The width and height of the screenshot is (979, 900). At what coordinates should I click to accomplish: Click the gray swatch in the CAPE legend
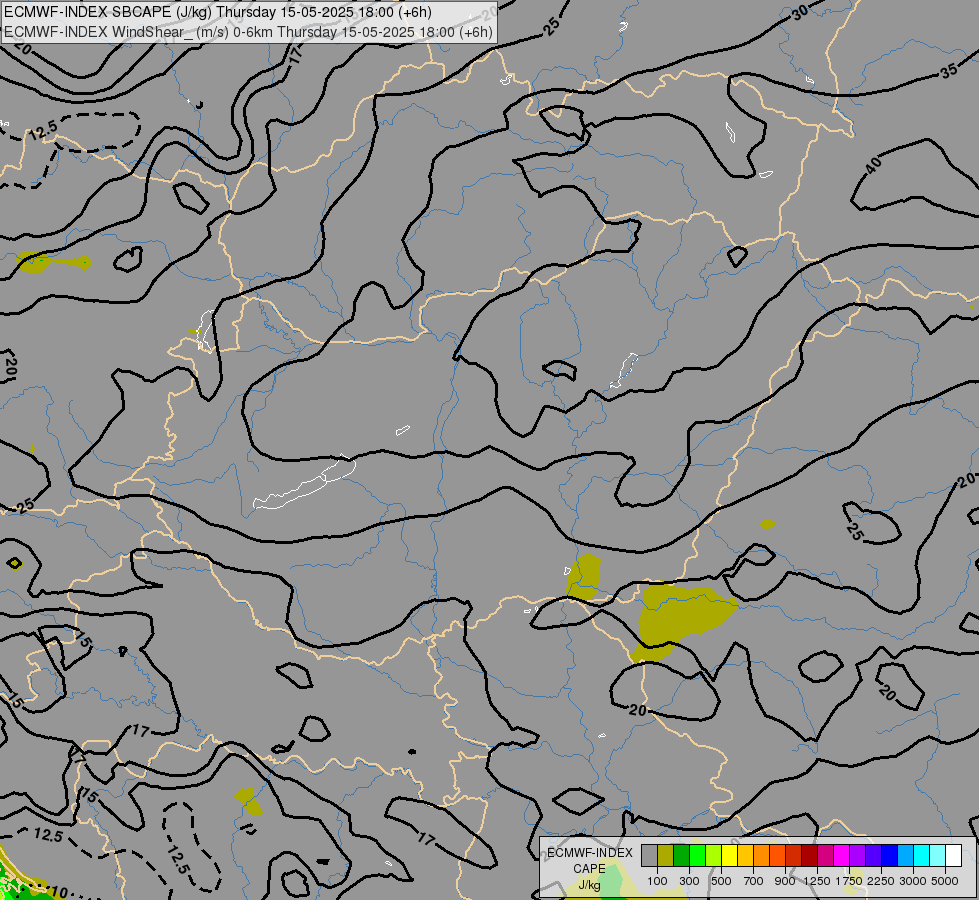[x=649, y=855]
